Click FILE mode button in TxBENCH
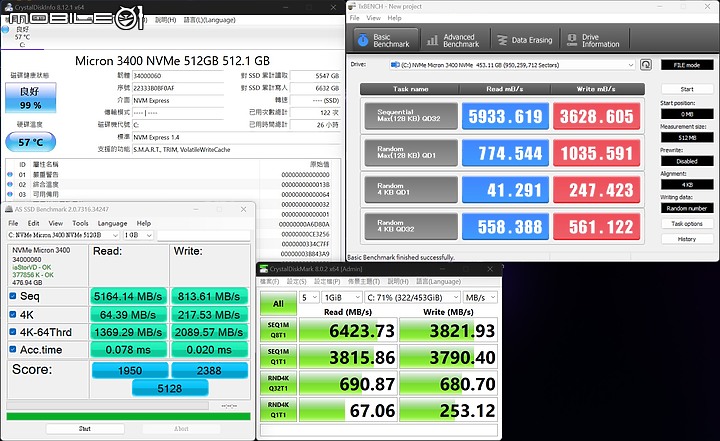 [x=687, y=65]
